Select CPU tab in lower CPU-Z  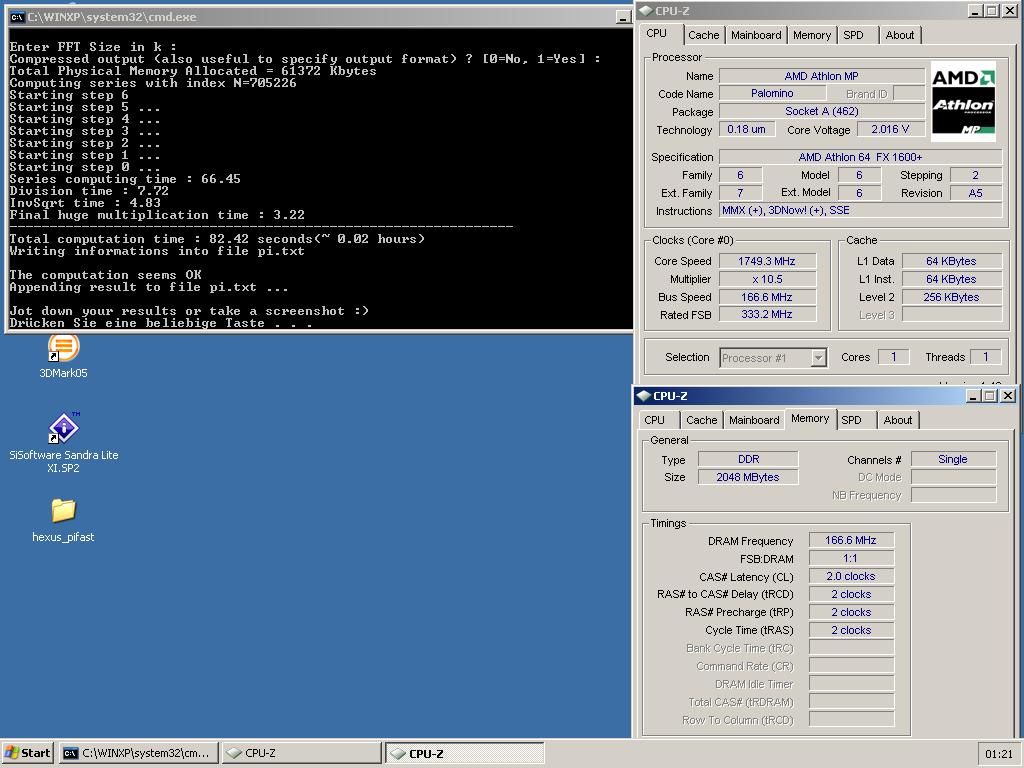click(654, 420)
